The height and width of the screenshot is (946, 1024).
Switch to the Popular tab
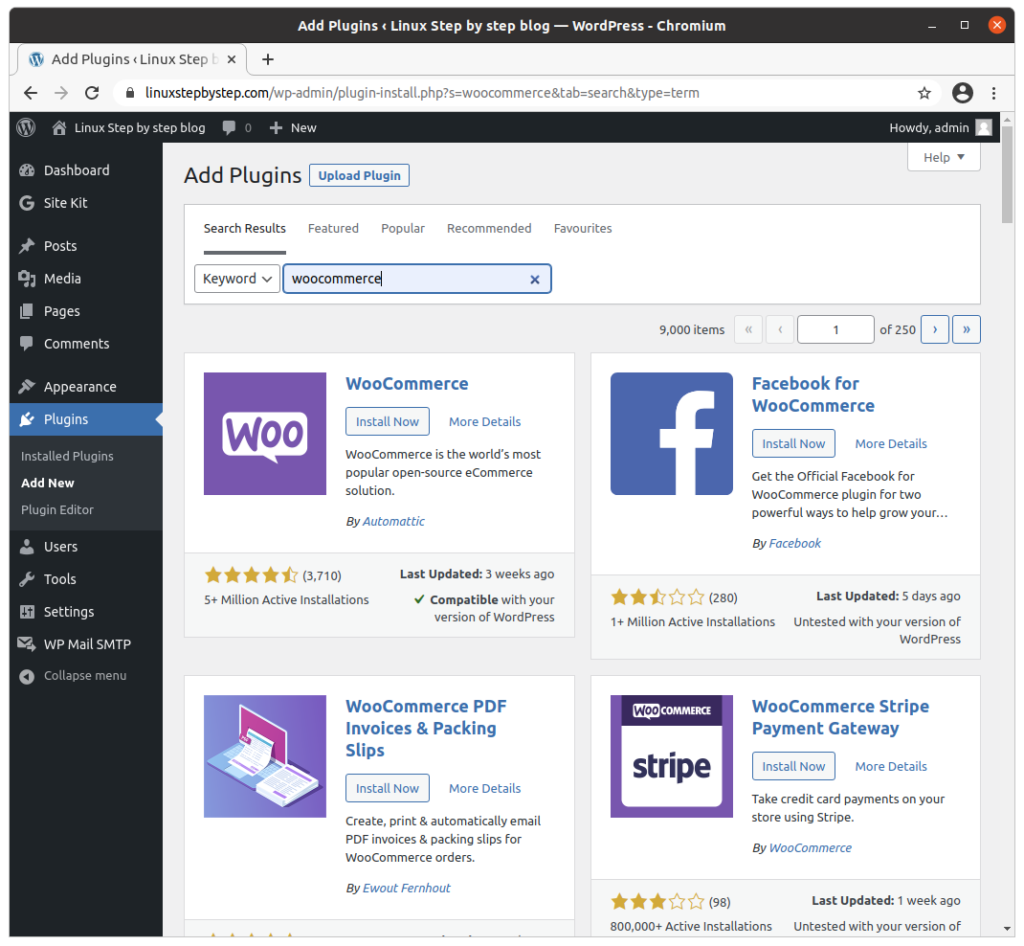pyautogui.click(x=403, y=229)
